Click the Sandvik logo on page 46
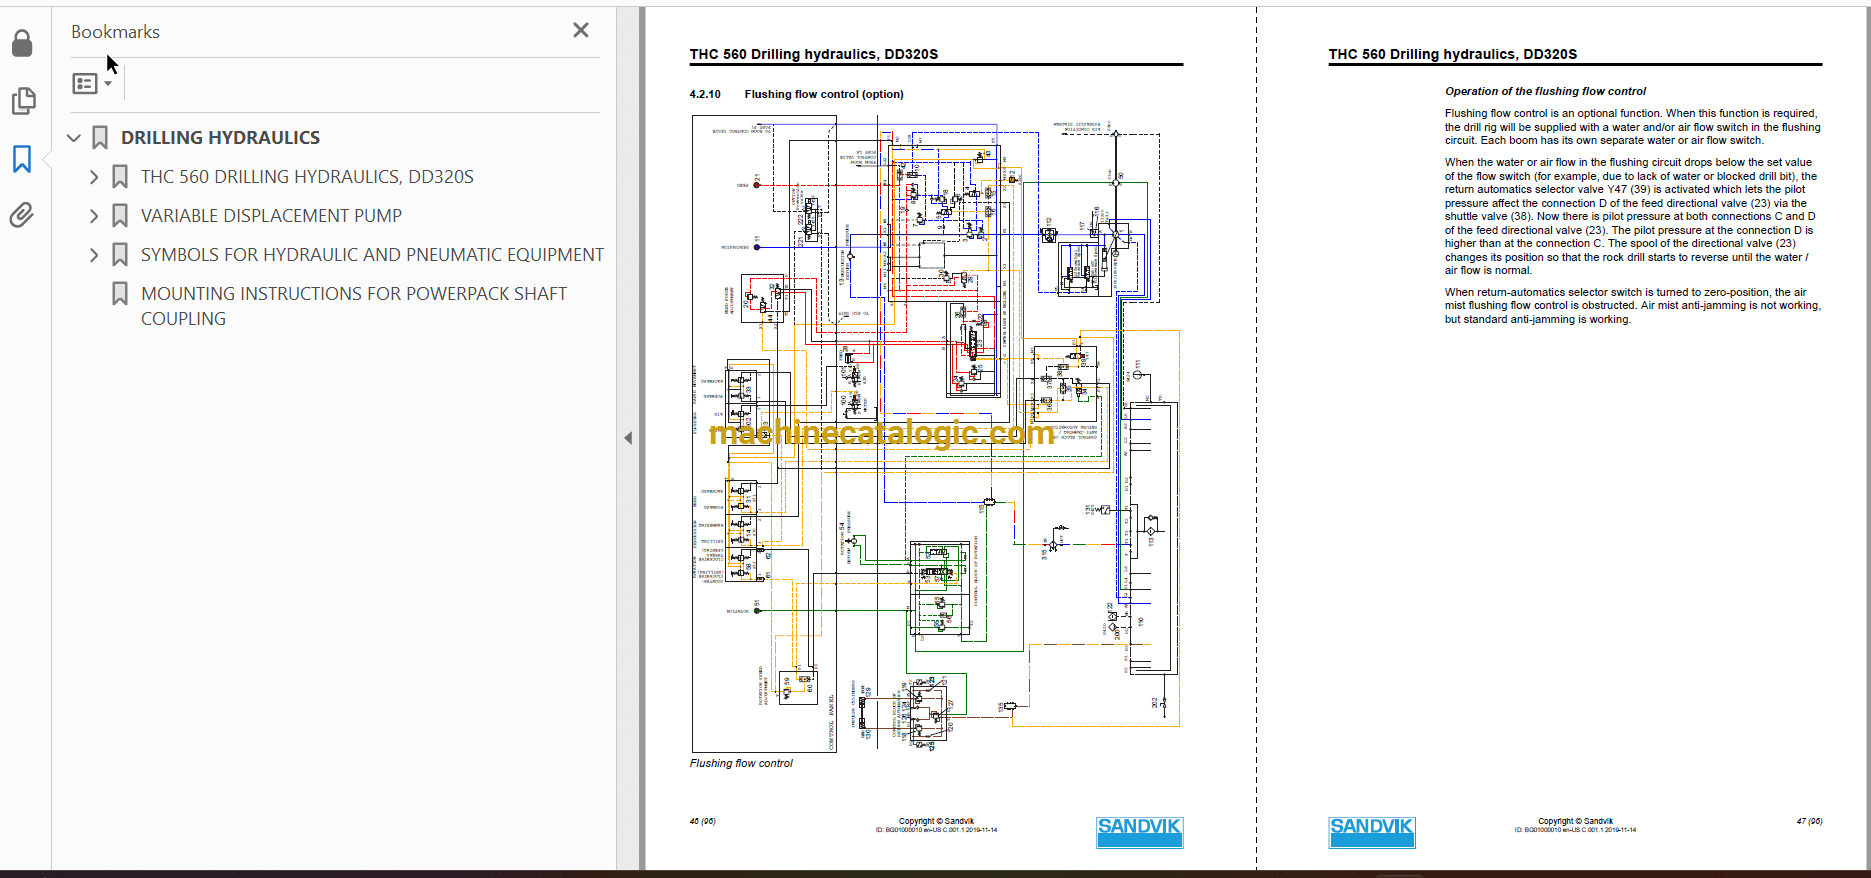 [x=1139, y=832]
